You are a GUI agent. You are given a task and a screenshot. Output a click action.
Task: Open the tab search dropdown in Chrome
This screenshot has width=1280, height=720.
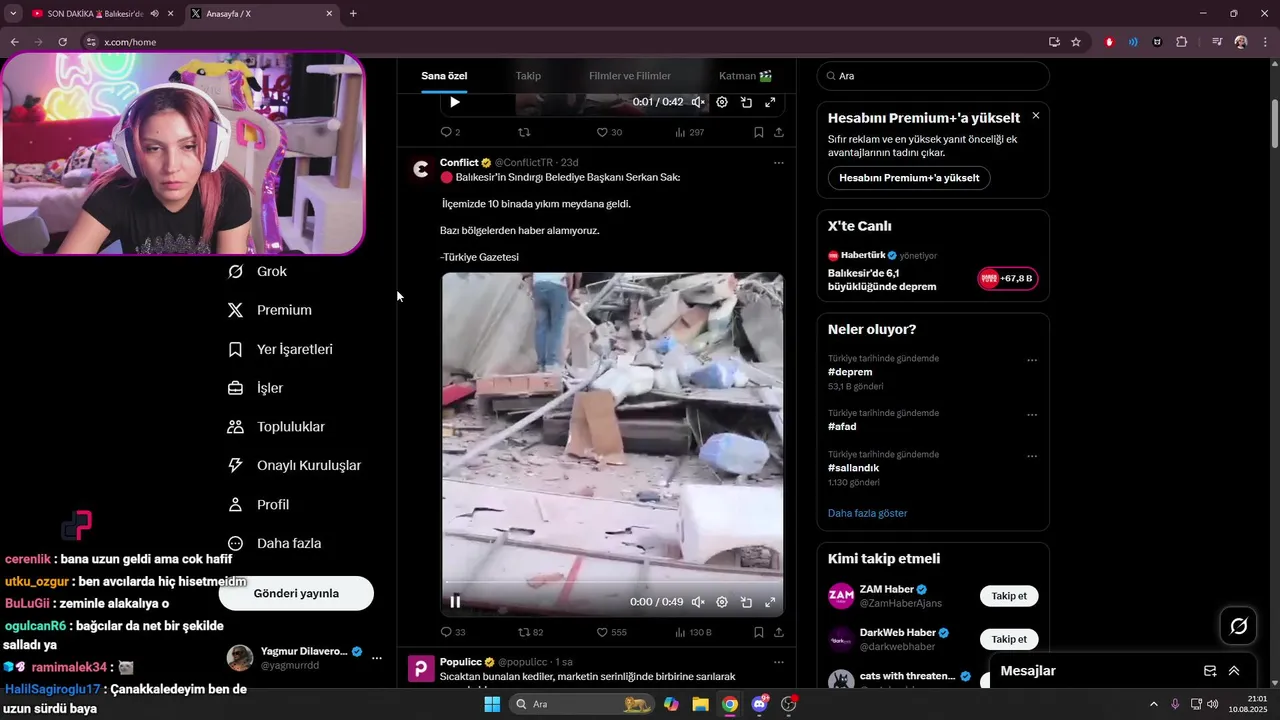tap(13, 13)
